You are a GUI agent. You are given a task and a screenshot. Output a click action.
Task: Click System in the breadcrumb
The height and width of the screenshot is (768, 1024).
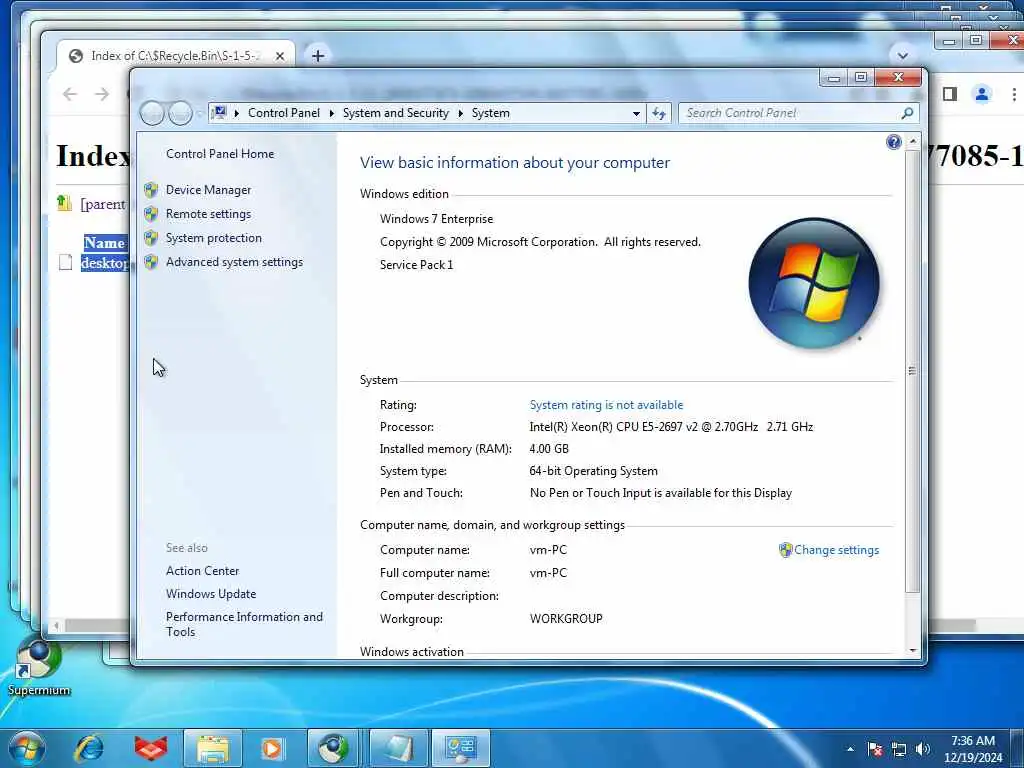click(490, 113)
